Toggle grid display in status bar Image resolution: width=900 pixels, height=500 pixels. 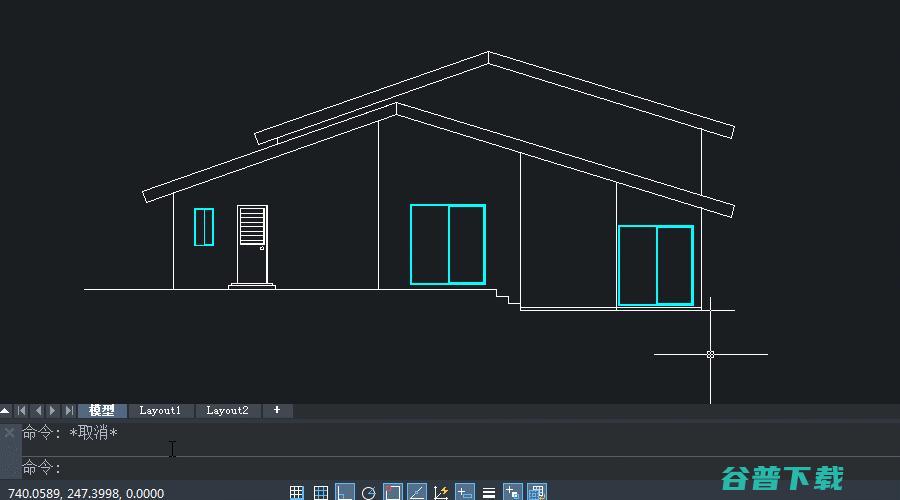click(x=321, y=493)
